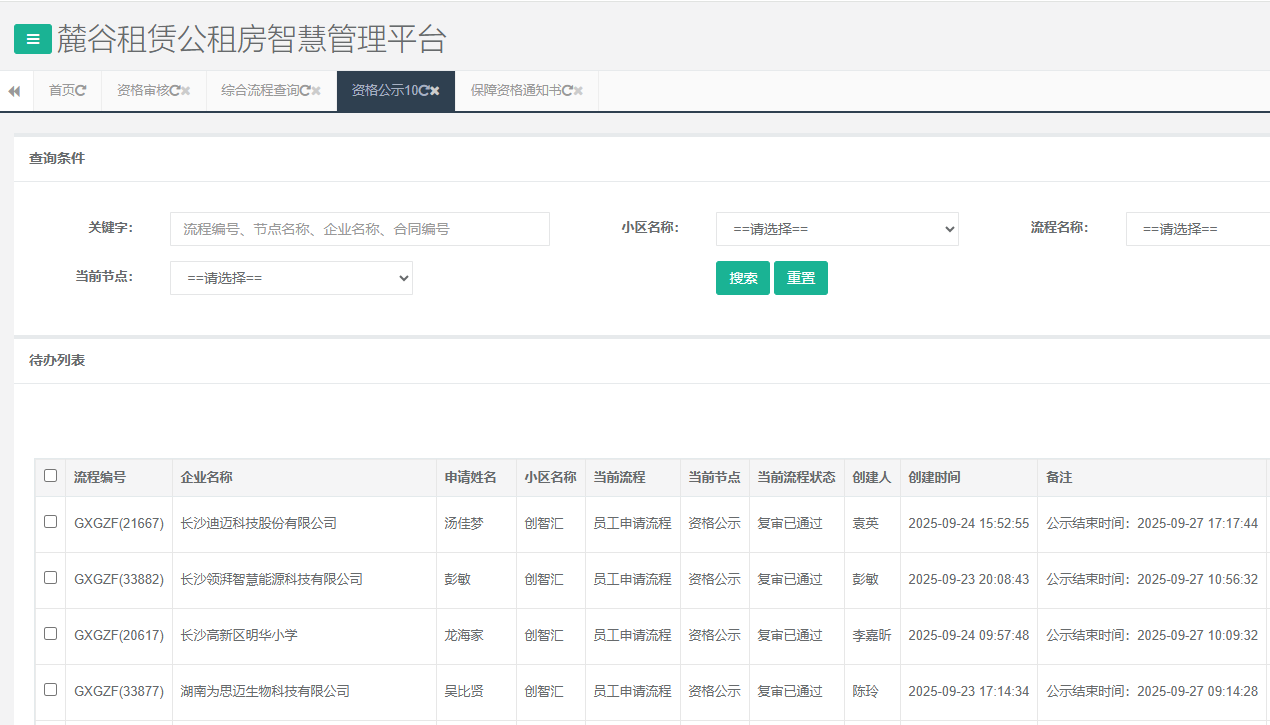The image size is (1270, 725).
Task: Open the 保障资格通知书 tab
Action: (x=514, y=91)
